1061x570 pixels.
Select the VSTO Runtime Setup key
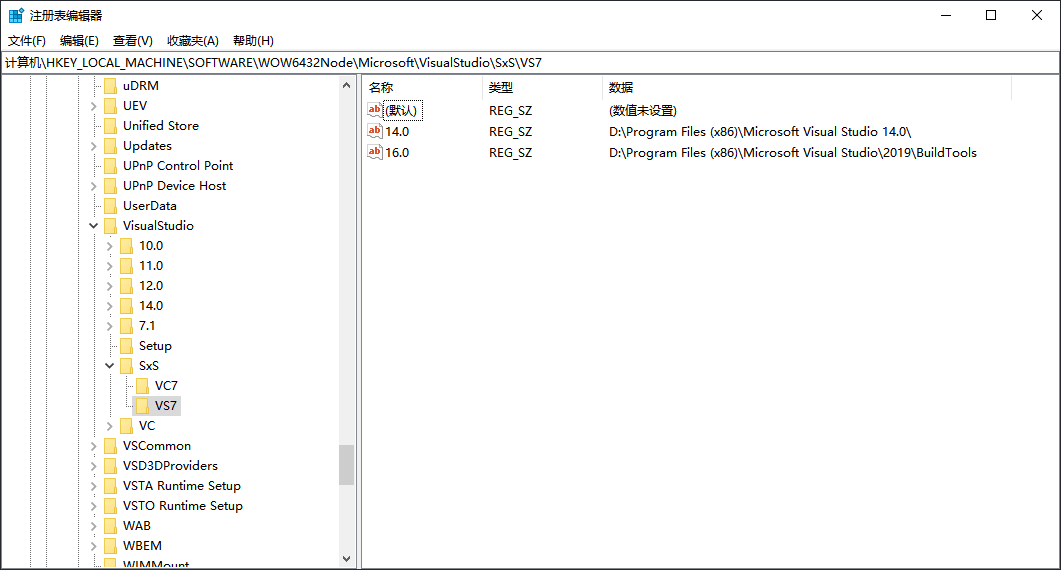point(183,506)
